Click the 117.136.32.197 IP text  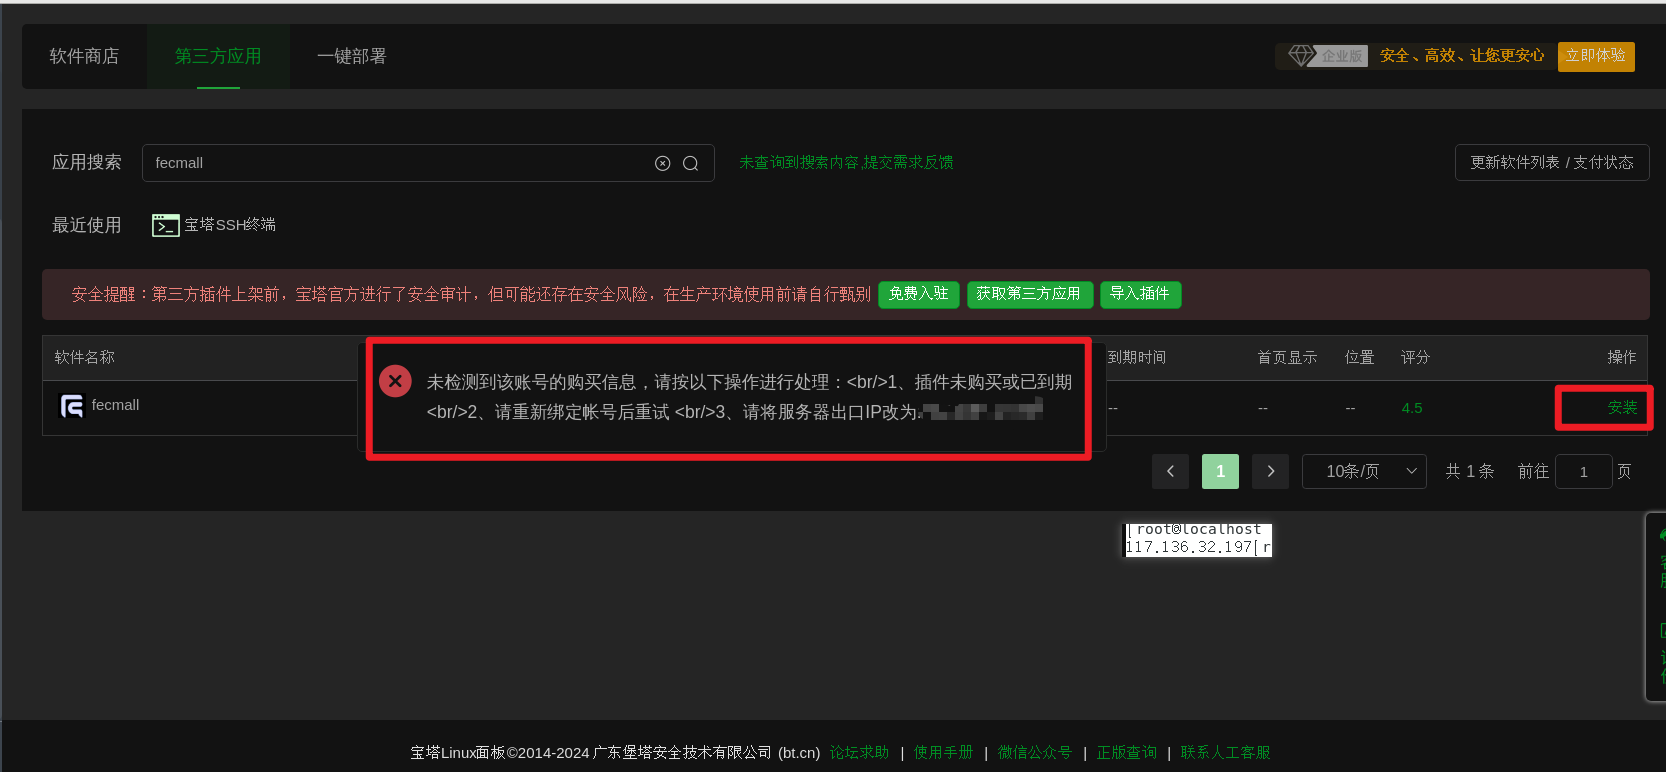pos(1189,547)
